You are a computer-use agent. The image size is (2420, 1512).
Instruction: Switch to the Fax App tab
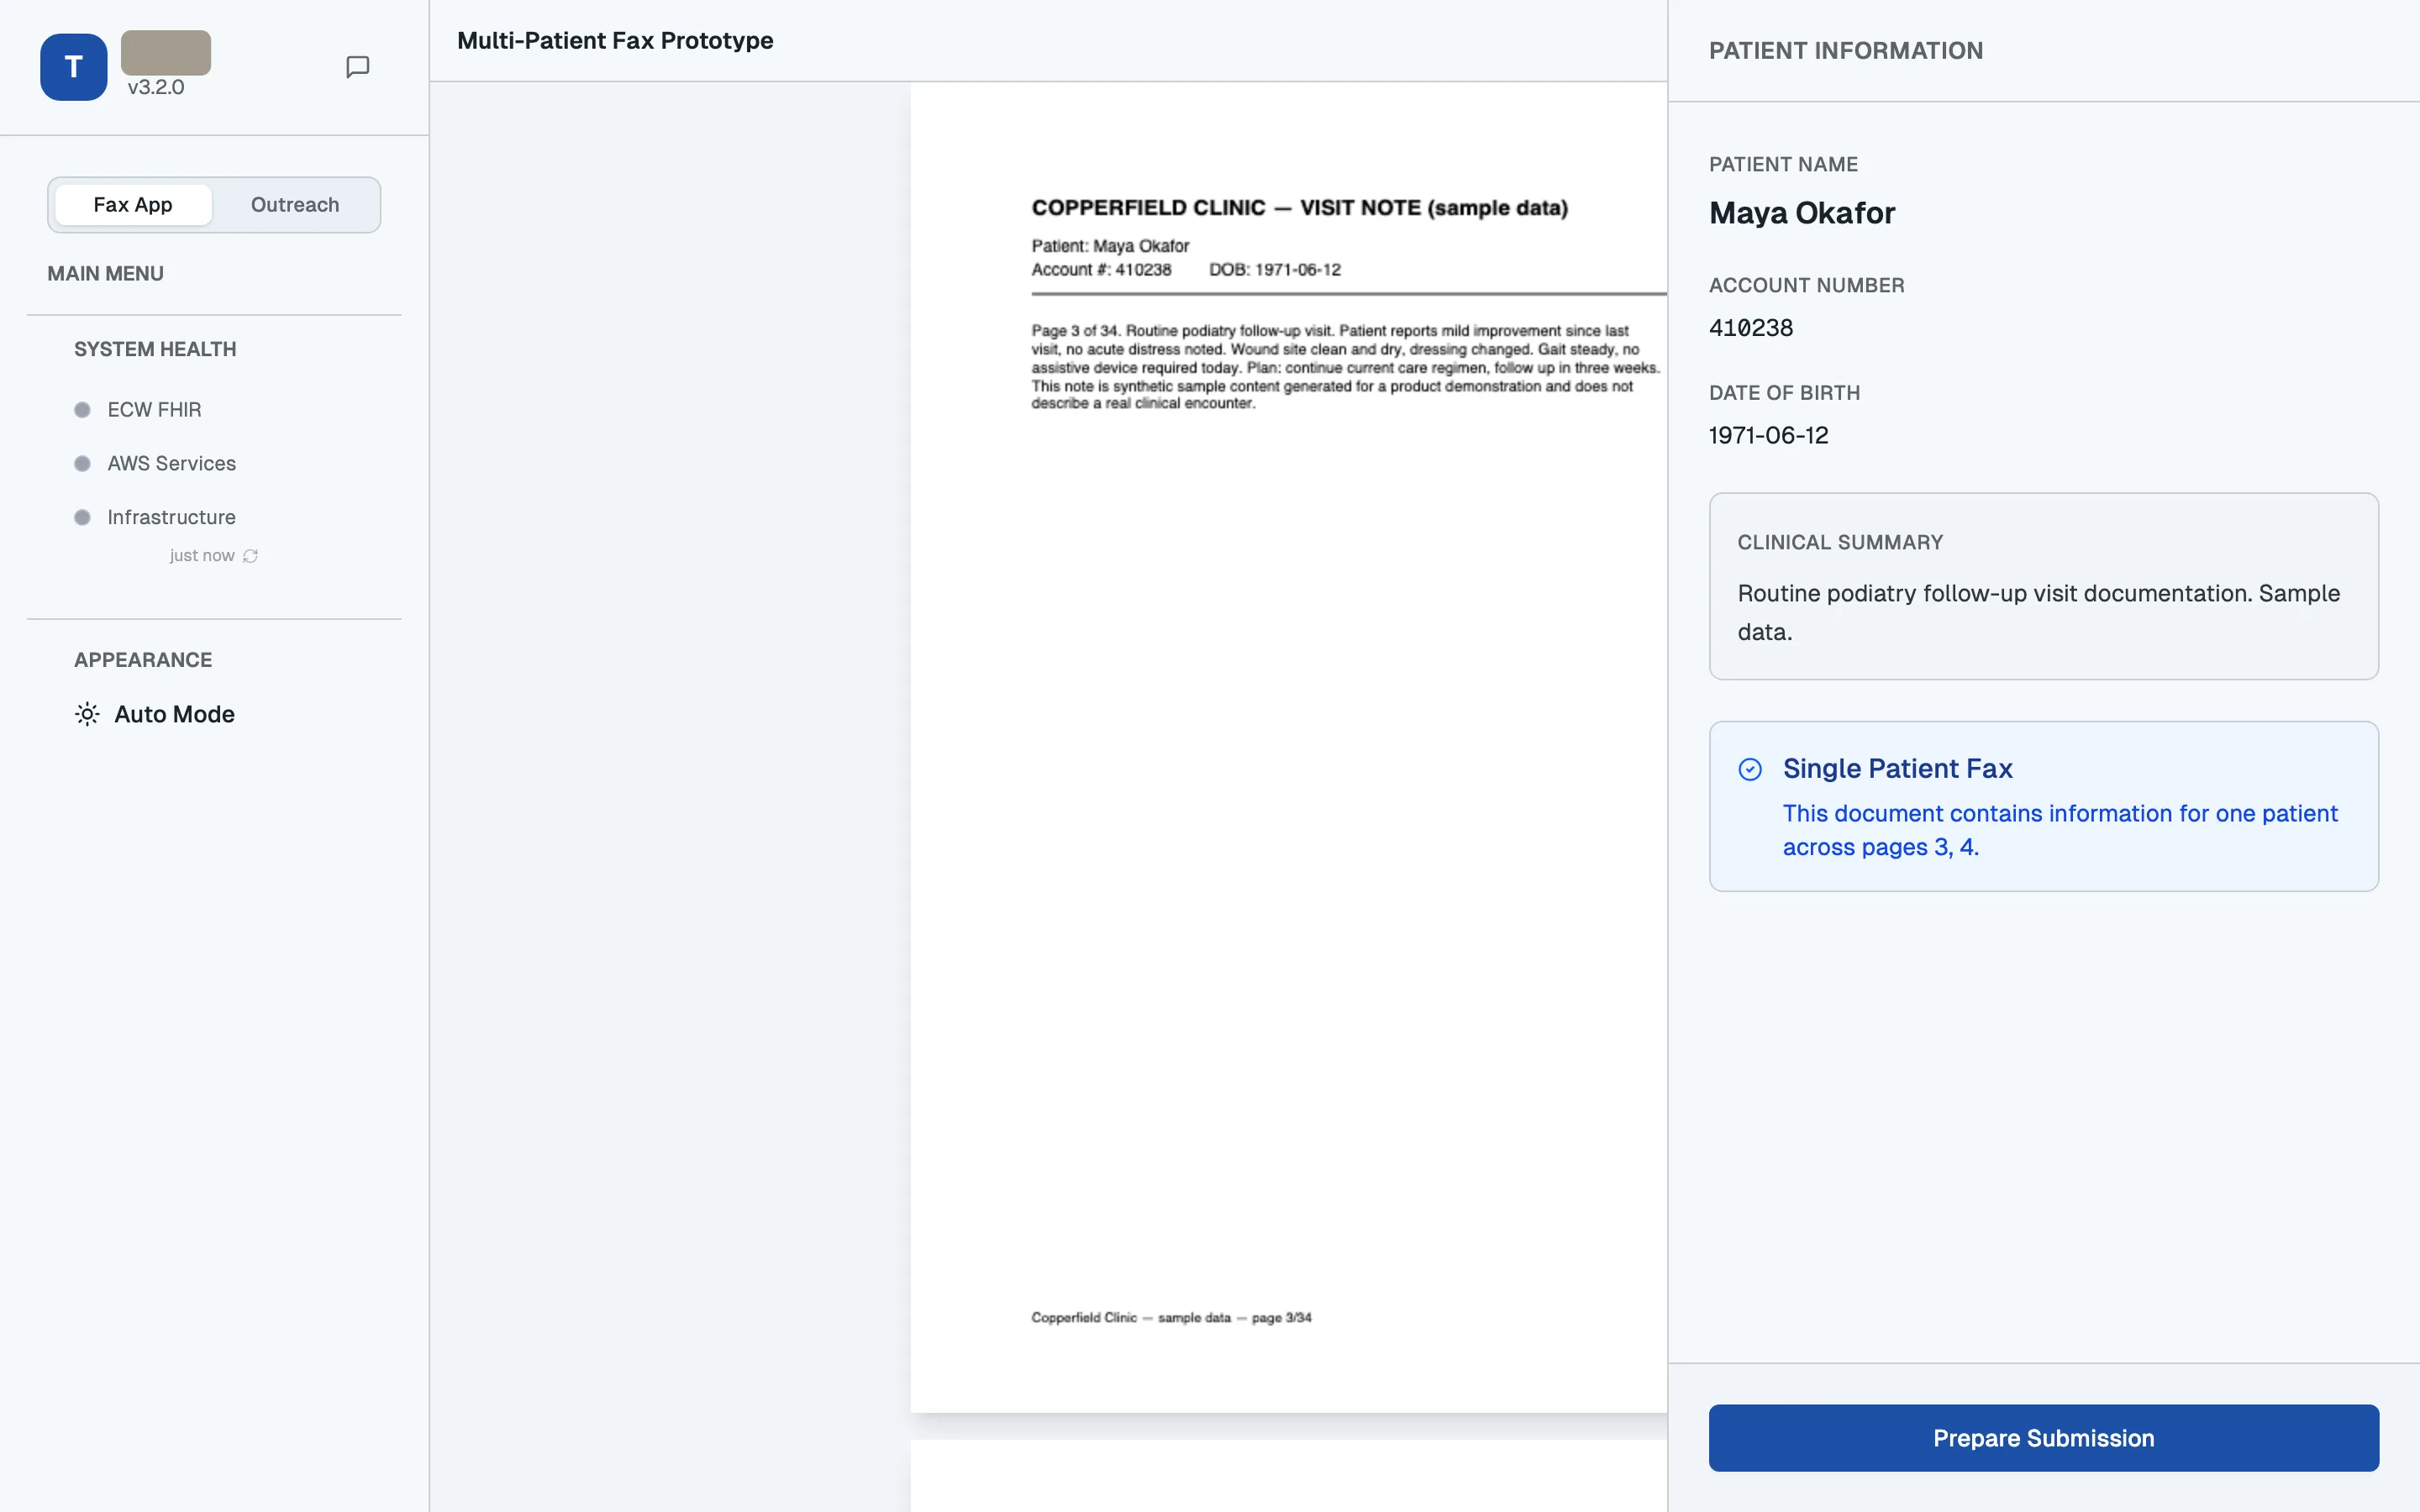click(x=133, y=205)
